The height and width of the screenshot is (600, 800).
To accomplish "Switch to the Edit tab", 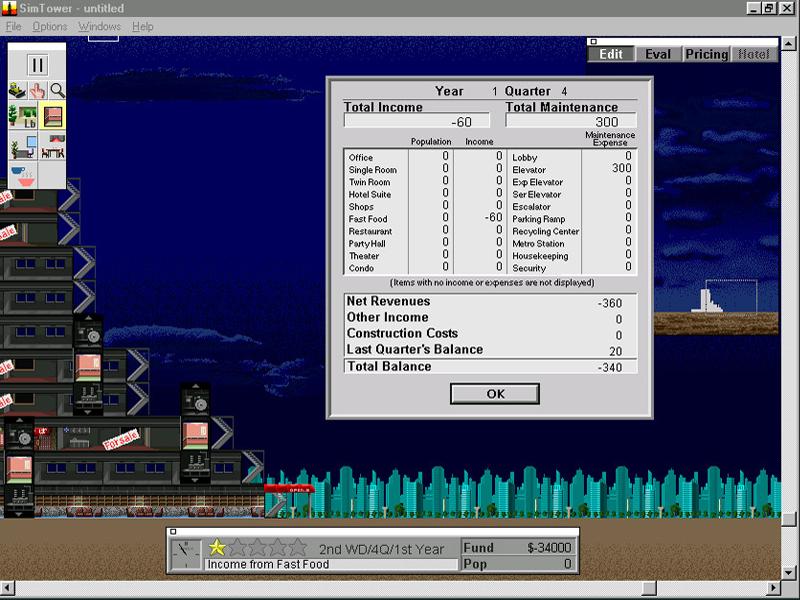I will click(x=611, y=54).
